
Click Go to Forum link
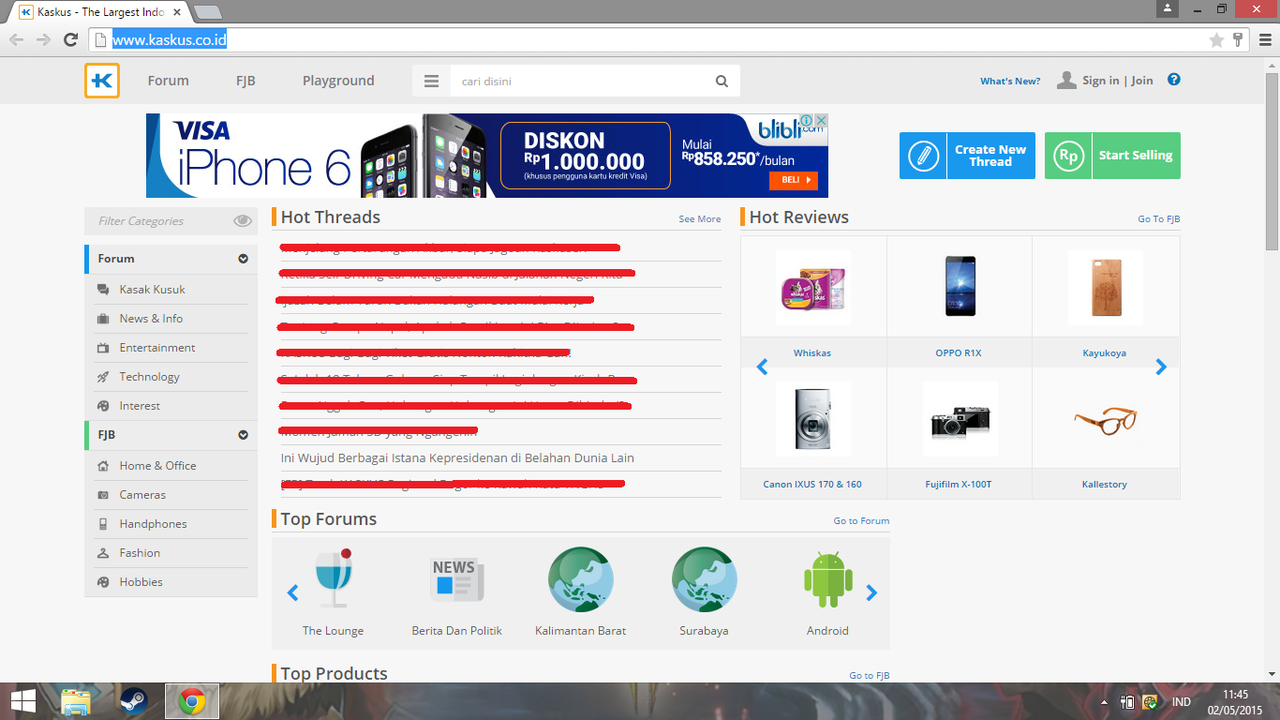tap(861, 521)
